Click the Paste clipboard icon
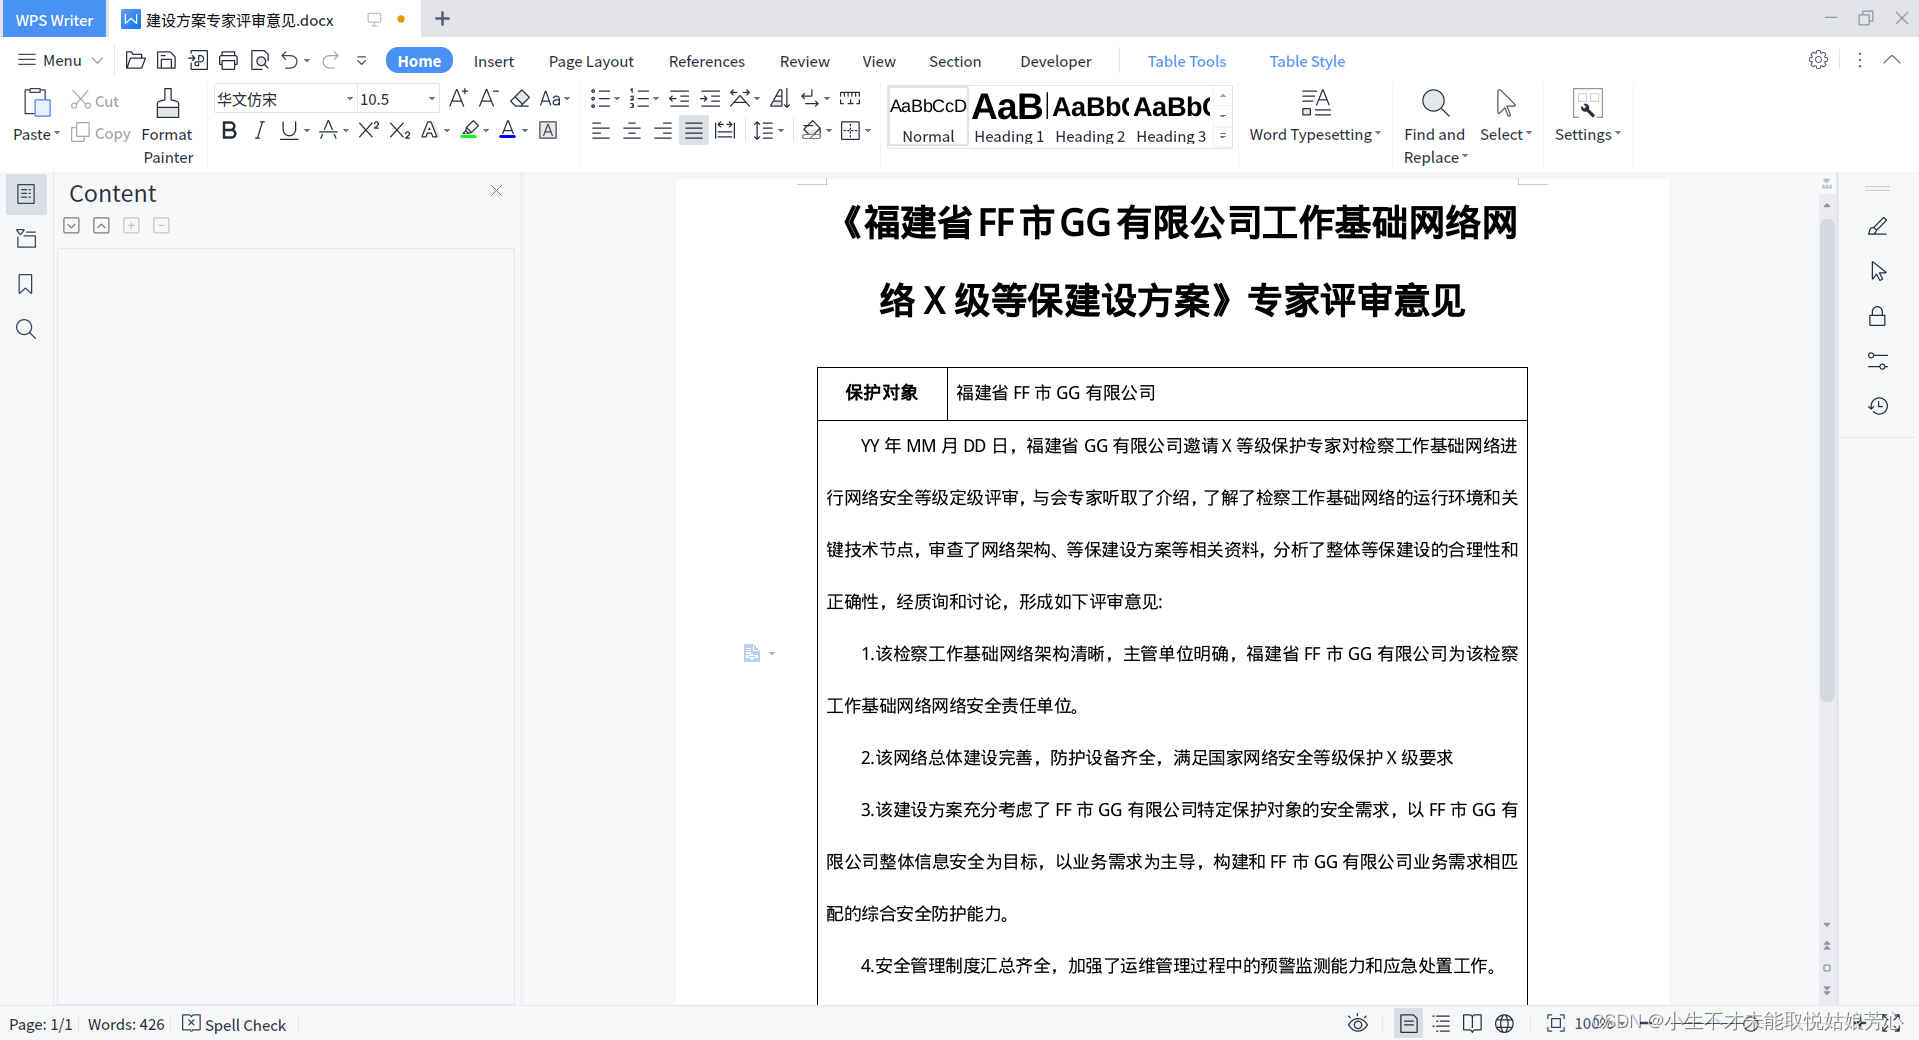 (x=37, y=102)
